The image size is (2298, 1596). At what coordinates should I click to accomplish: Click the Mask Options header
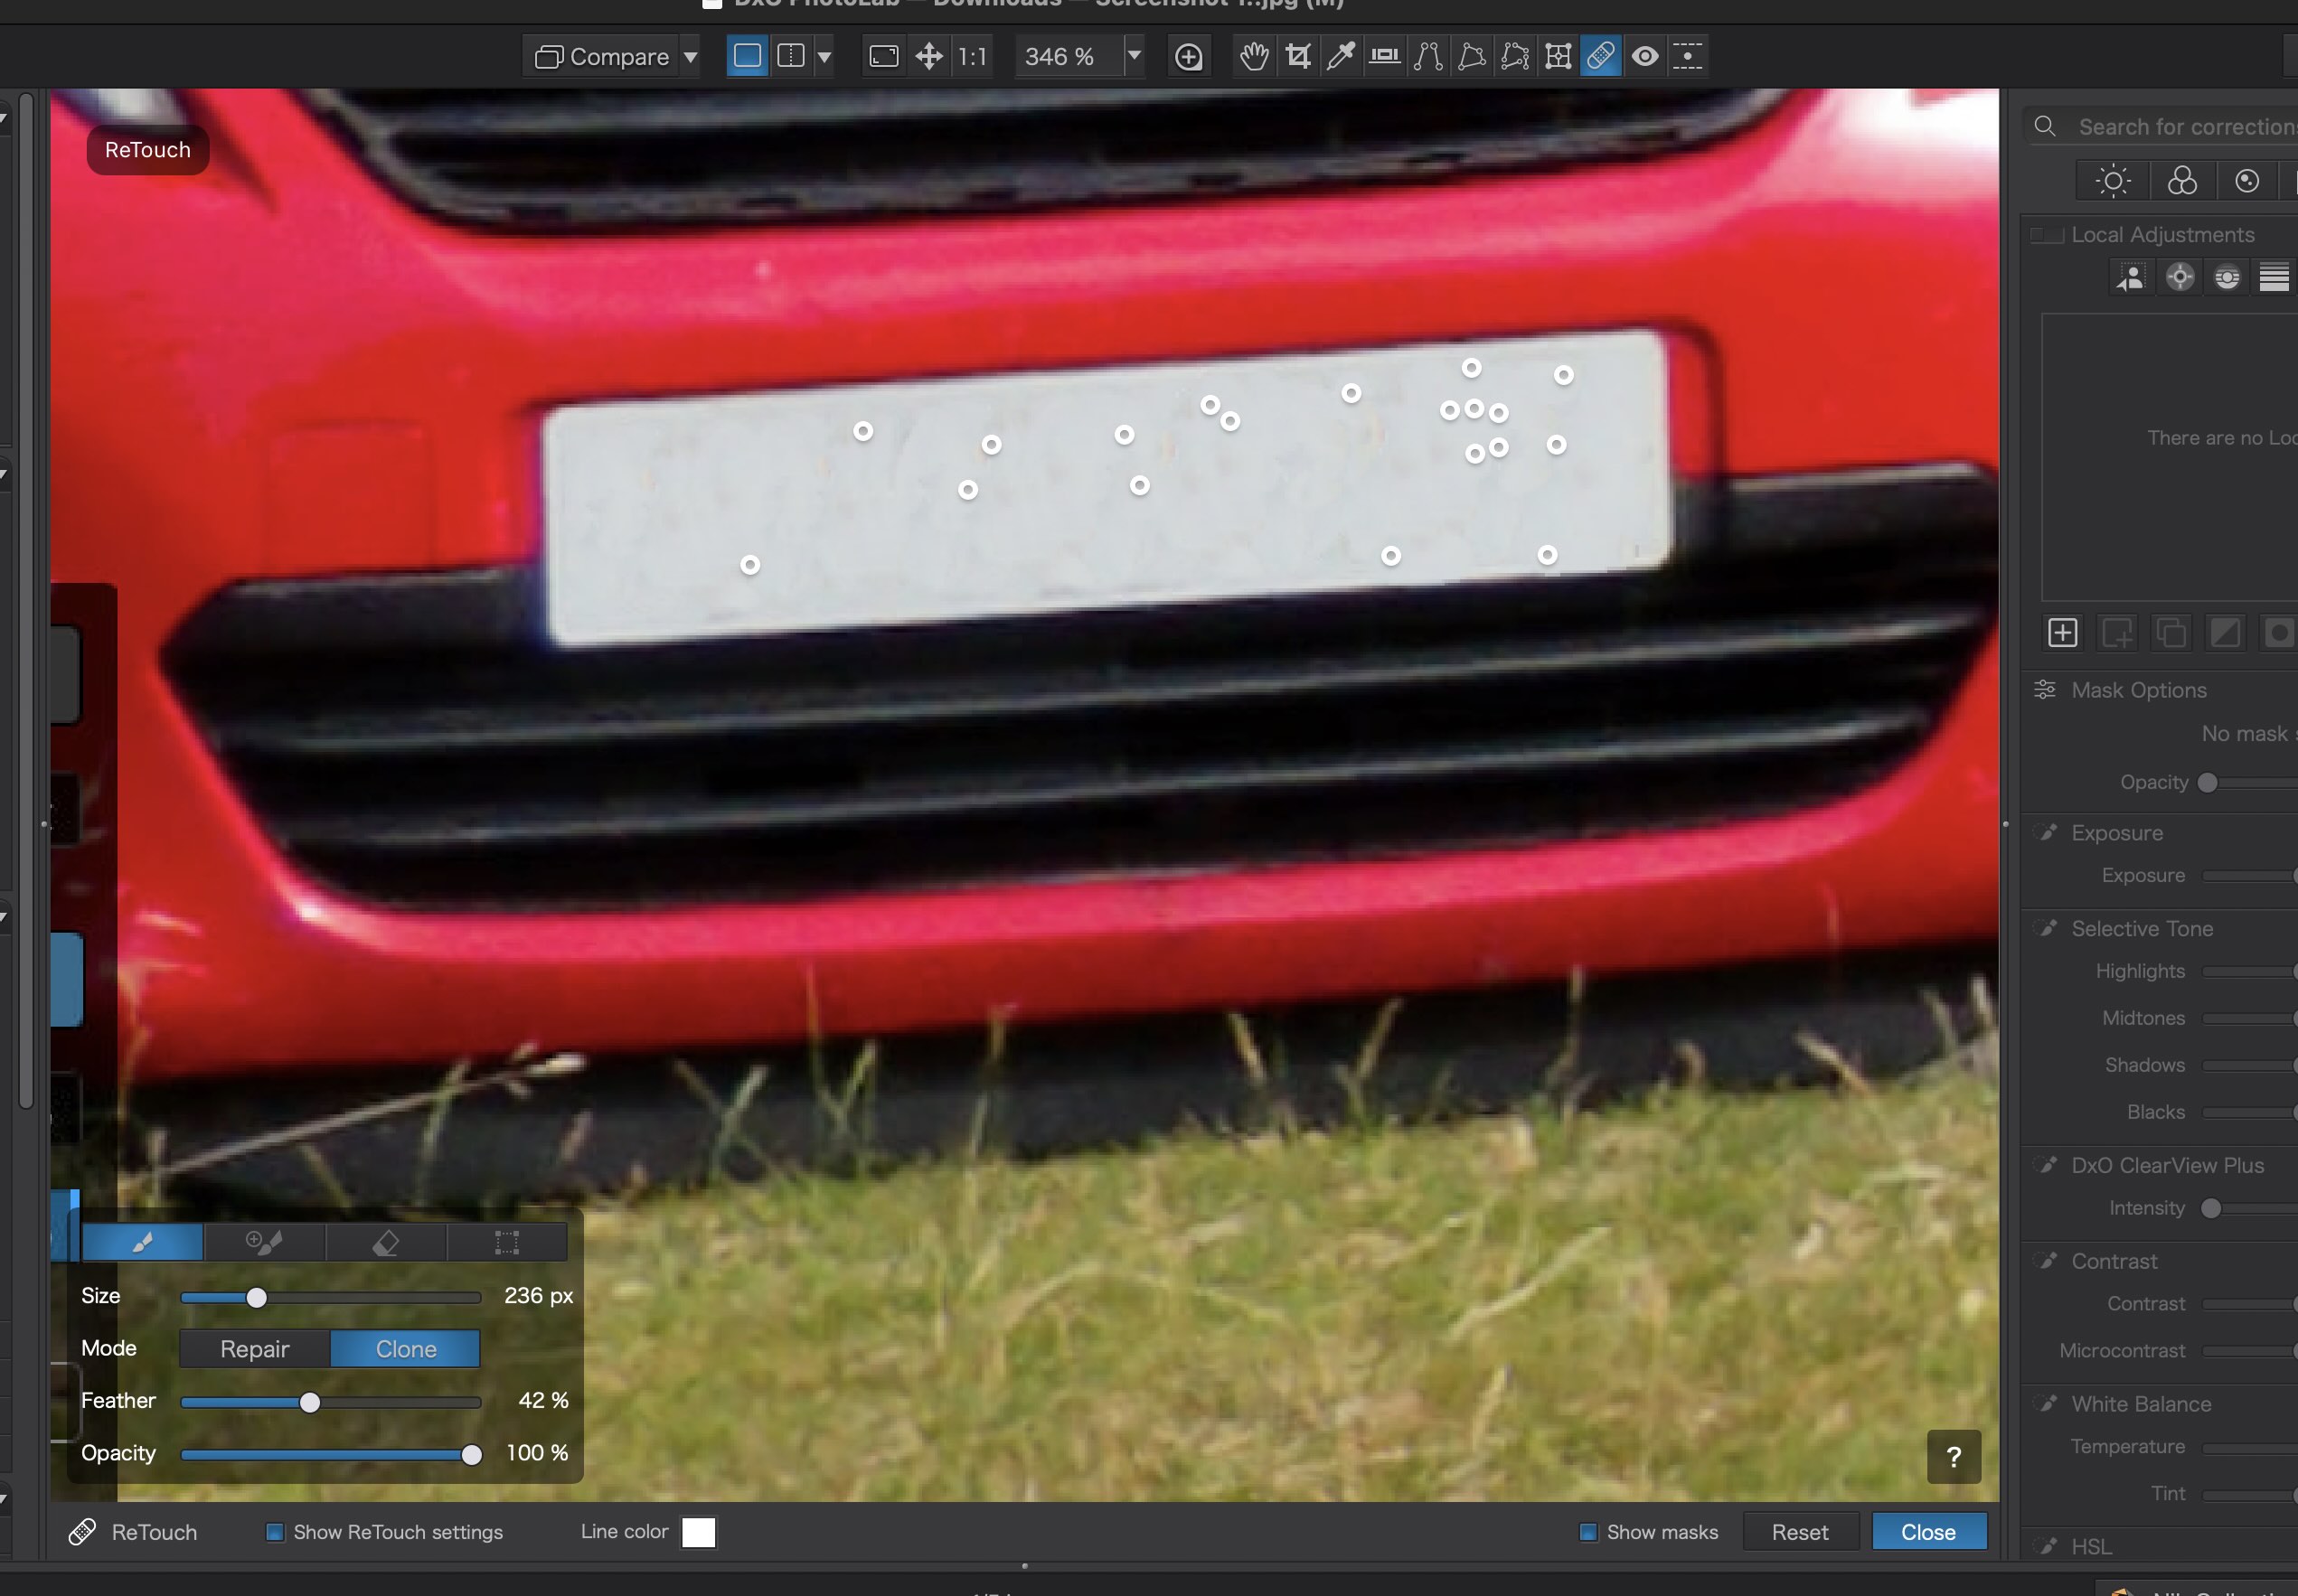(x=2139, y=690)
